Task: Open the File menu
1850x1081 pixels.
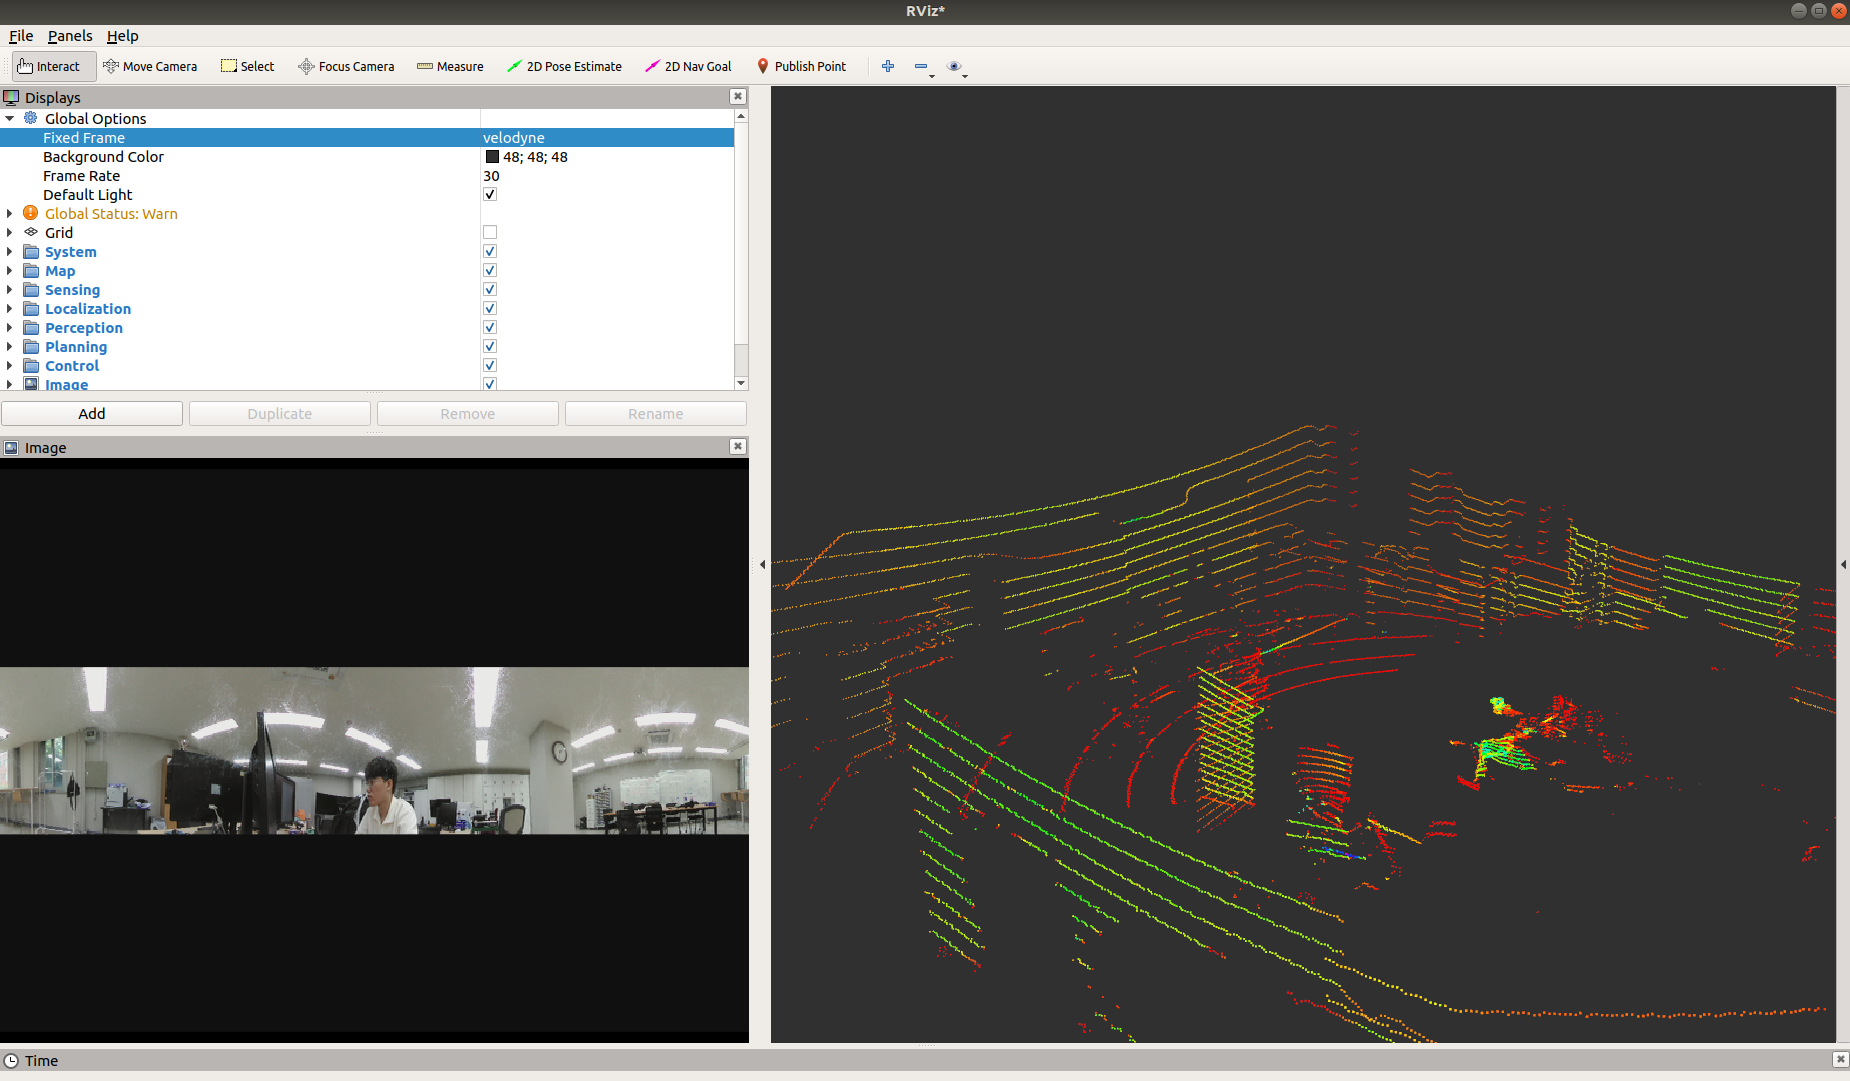Action: pos(20,36)
